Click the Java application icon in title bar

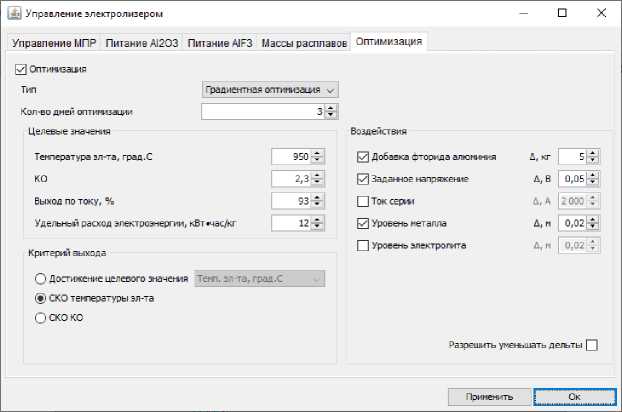(14, 13)
